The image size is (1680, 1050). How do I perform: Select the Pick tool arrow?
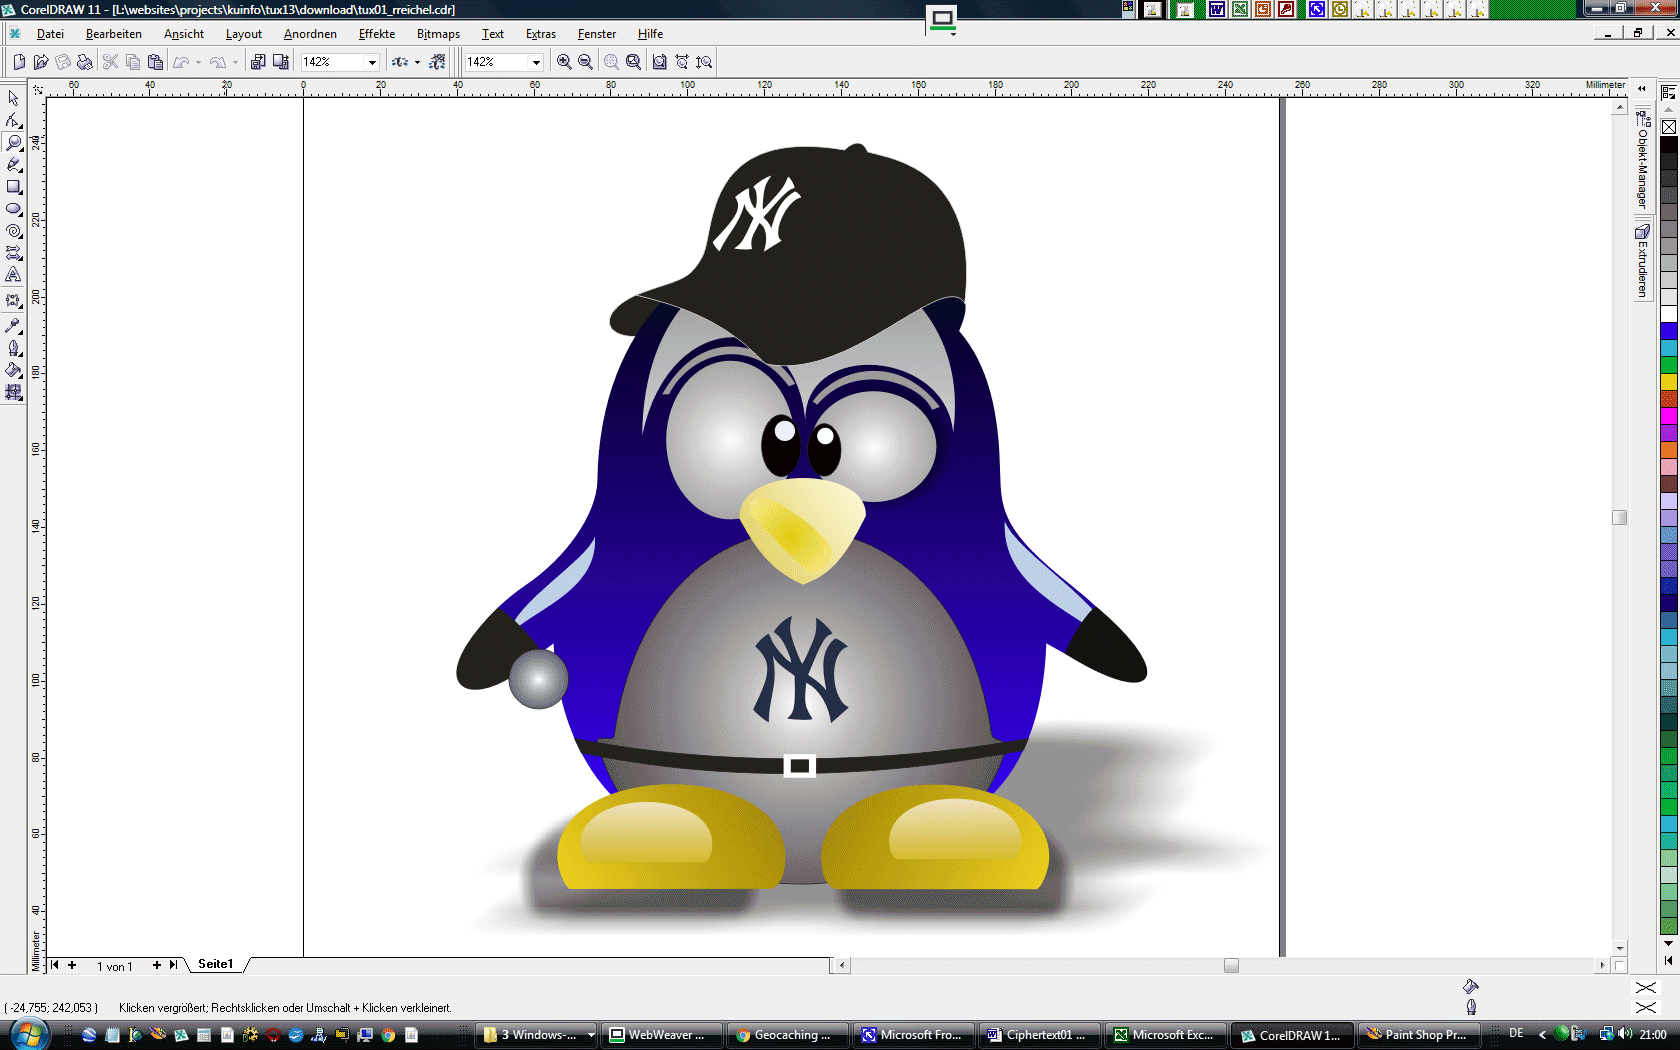13,98
